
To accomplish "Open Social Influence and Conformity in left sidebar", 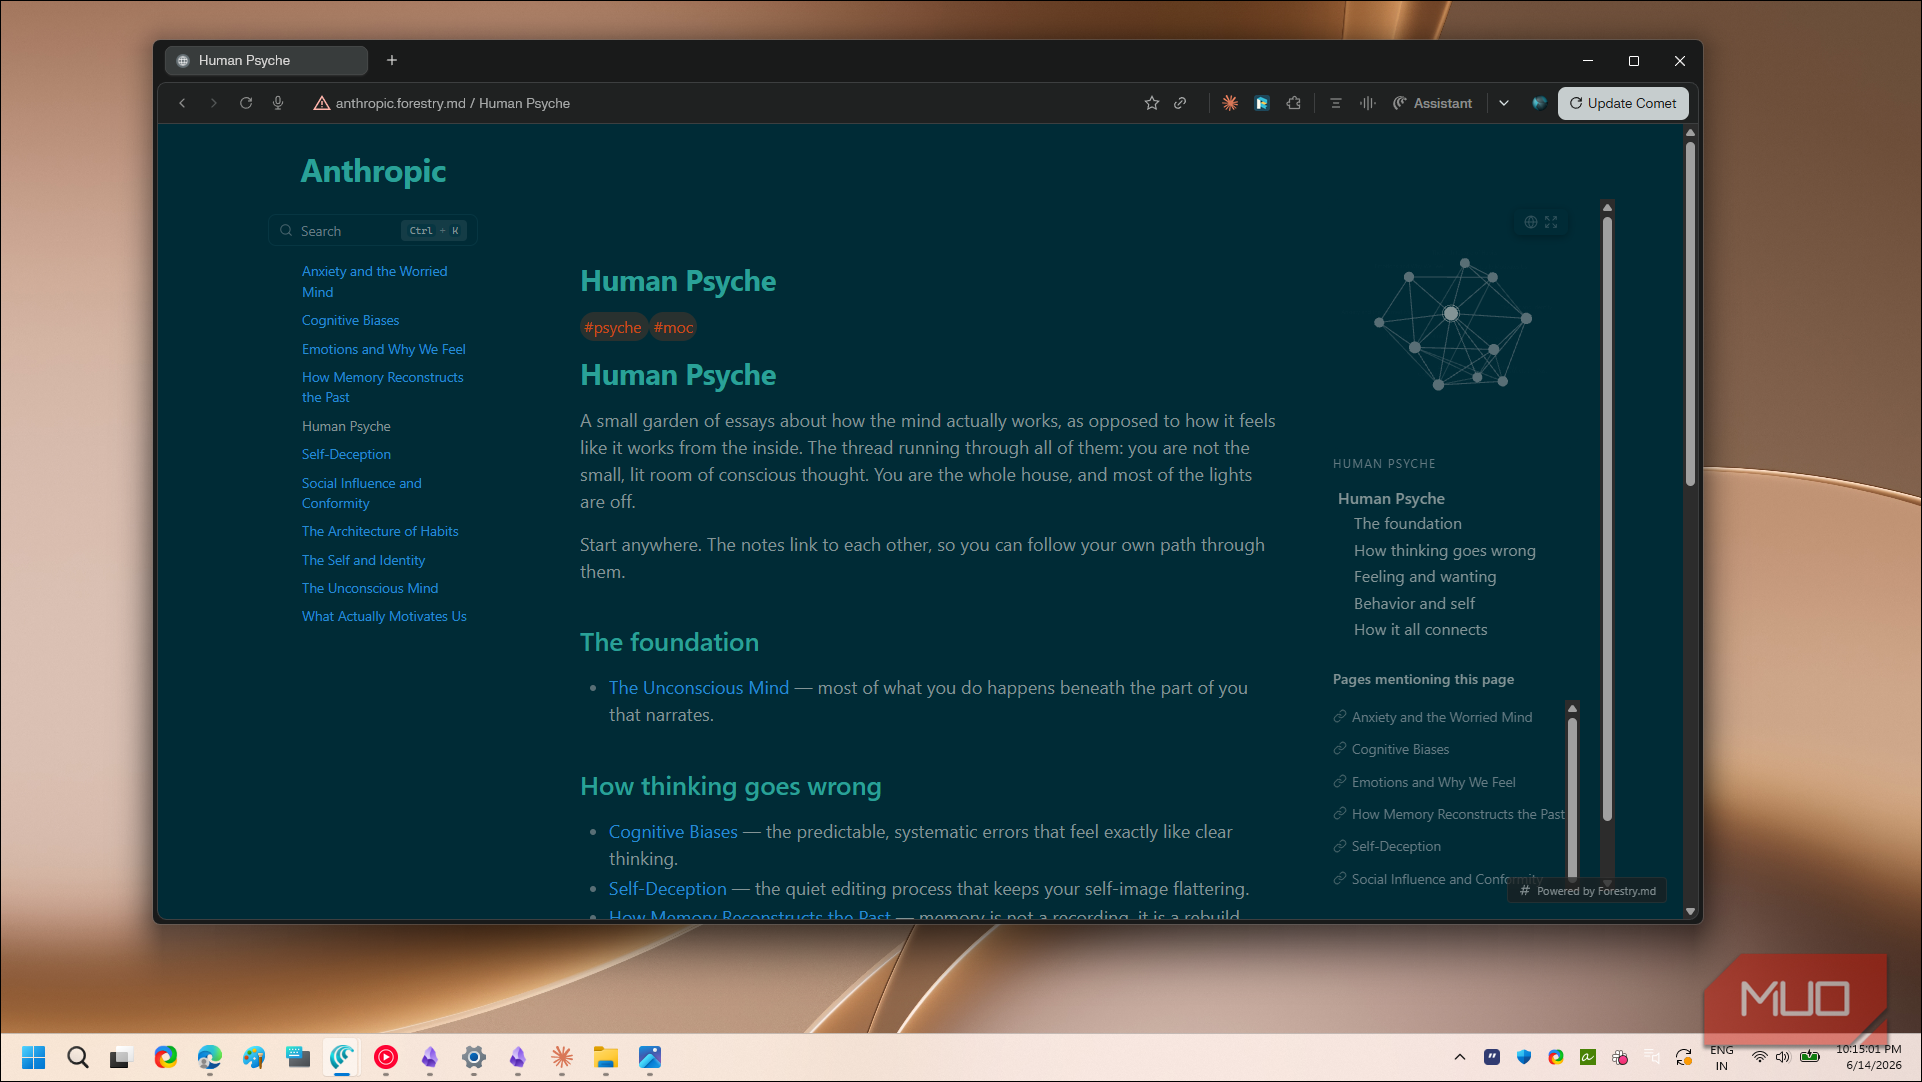I will click(361, 493).
